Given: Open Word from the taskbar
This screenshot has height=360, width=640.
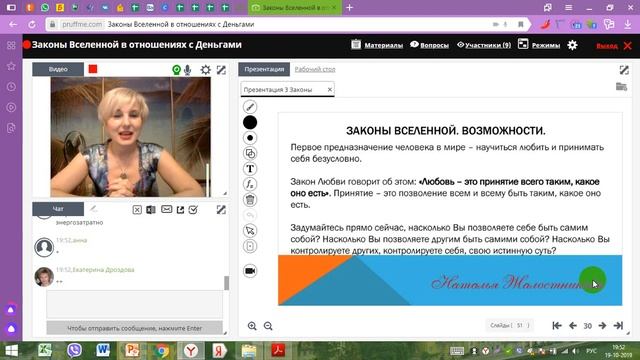Looking at the screenshot, I should (103, 350).
